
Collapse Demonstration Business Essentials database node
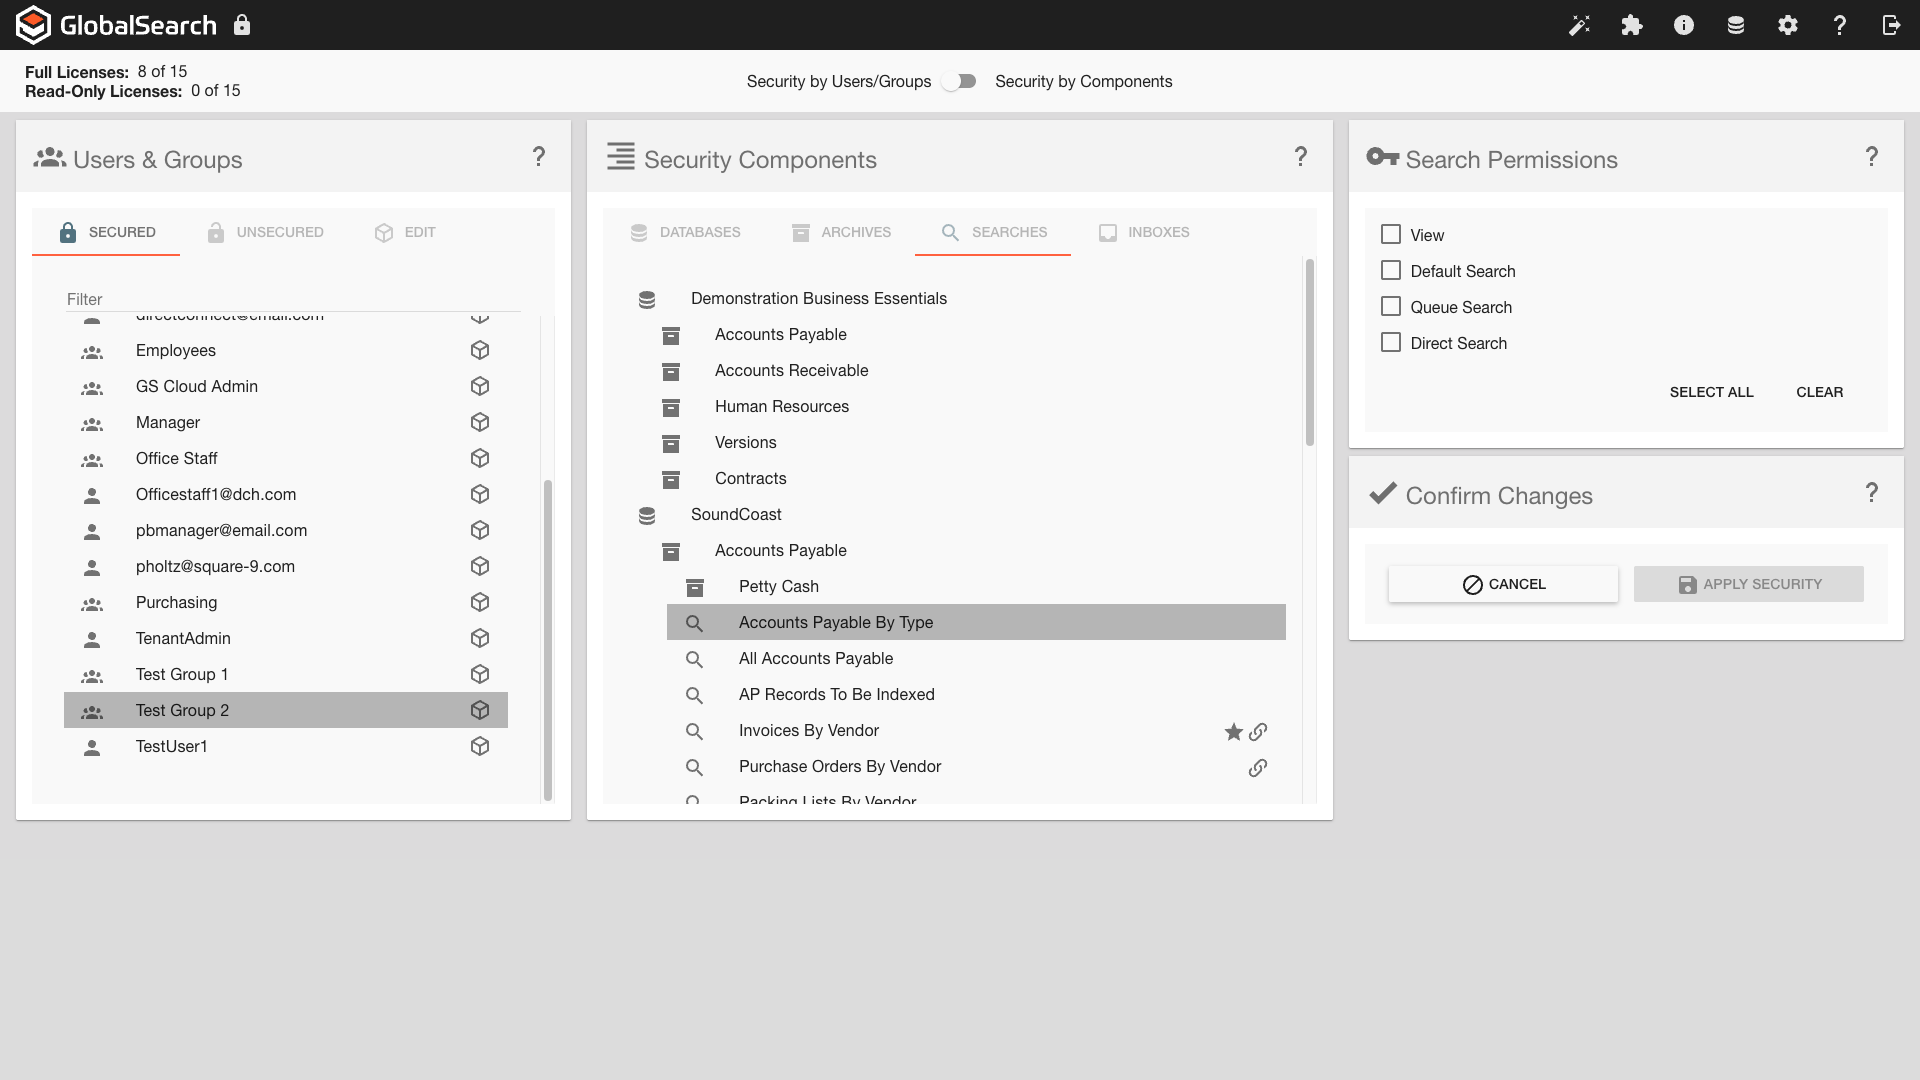647,299
